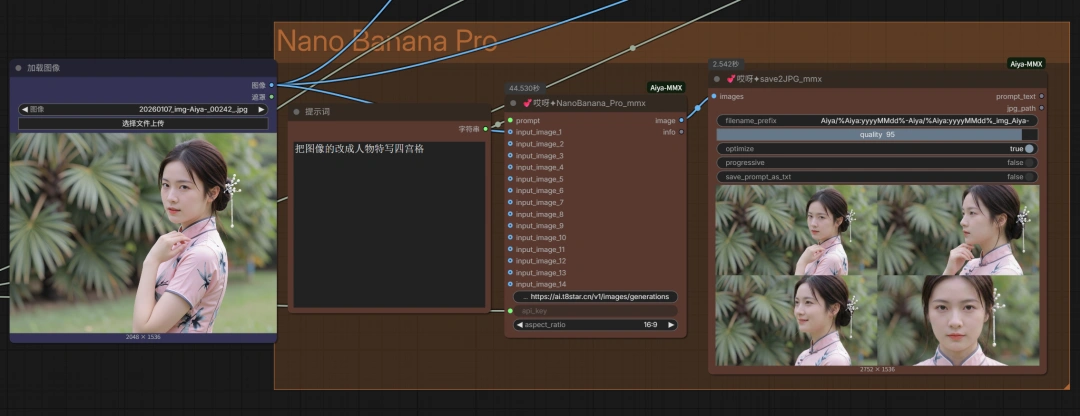The height and width of the screenshot is (416, 1080).
Task: Collapse the 加载图像 node via its dot
Action: pyautogui.click(x=19, y=68)
